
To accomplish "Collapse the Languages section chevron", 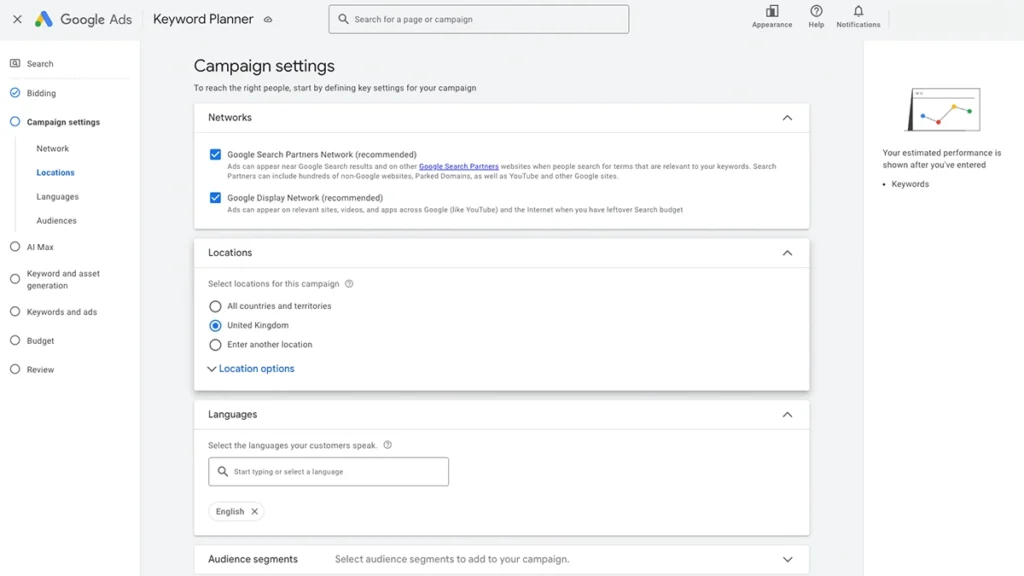I will (x=788, y=415).
